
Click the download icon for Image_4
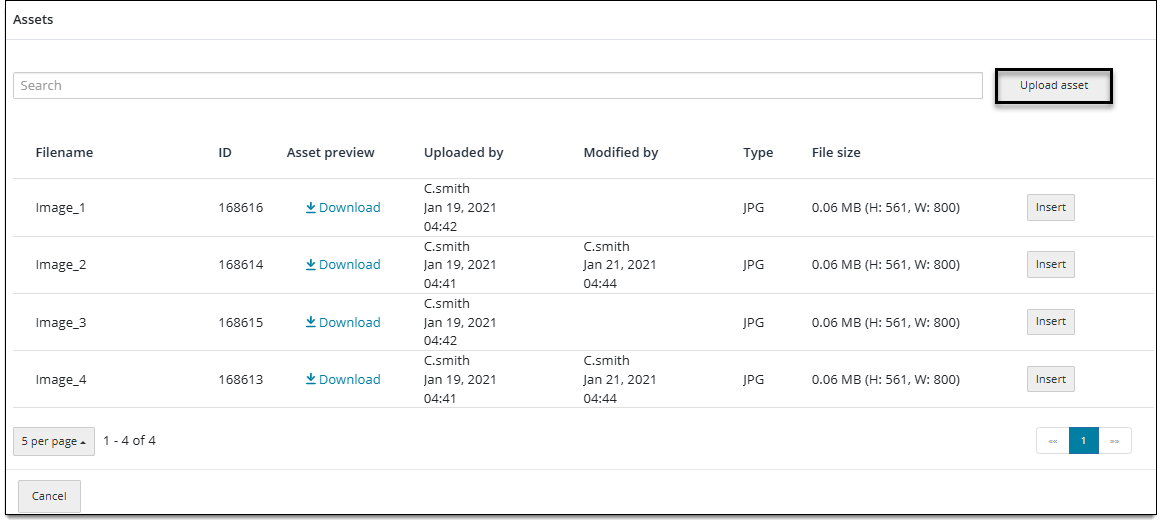pyautogui.click(x=311, y=380)
